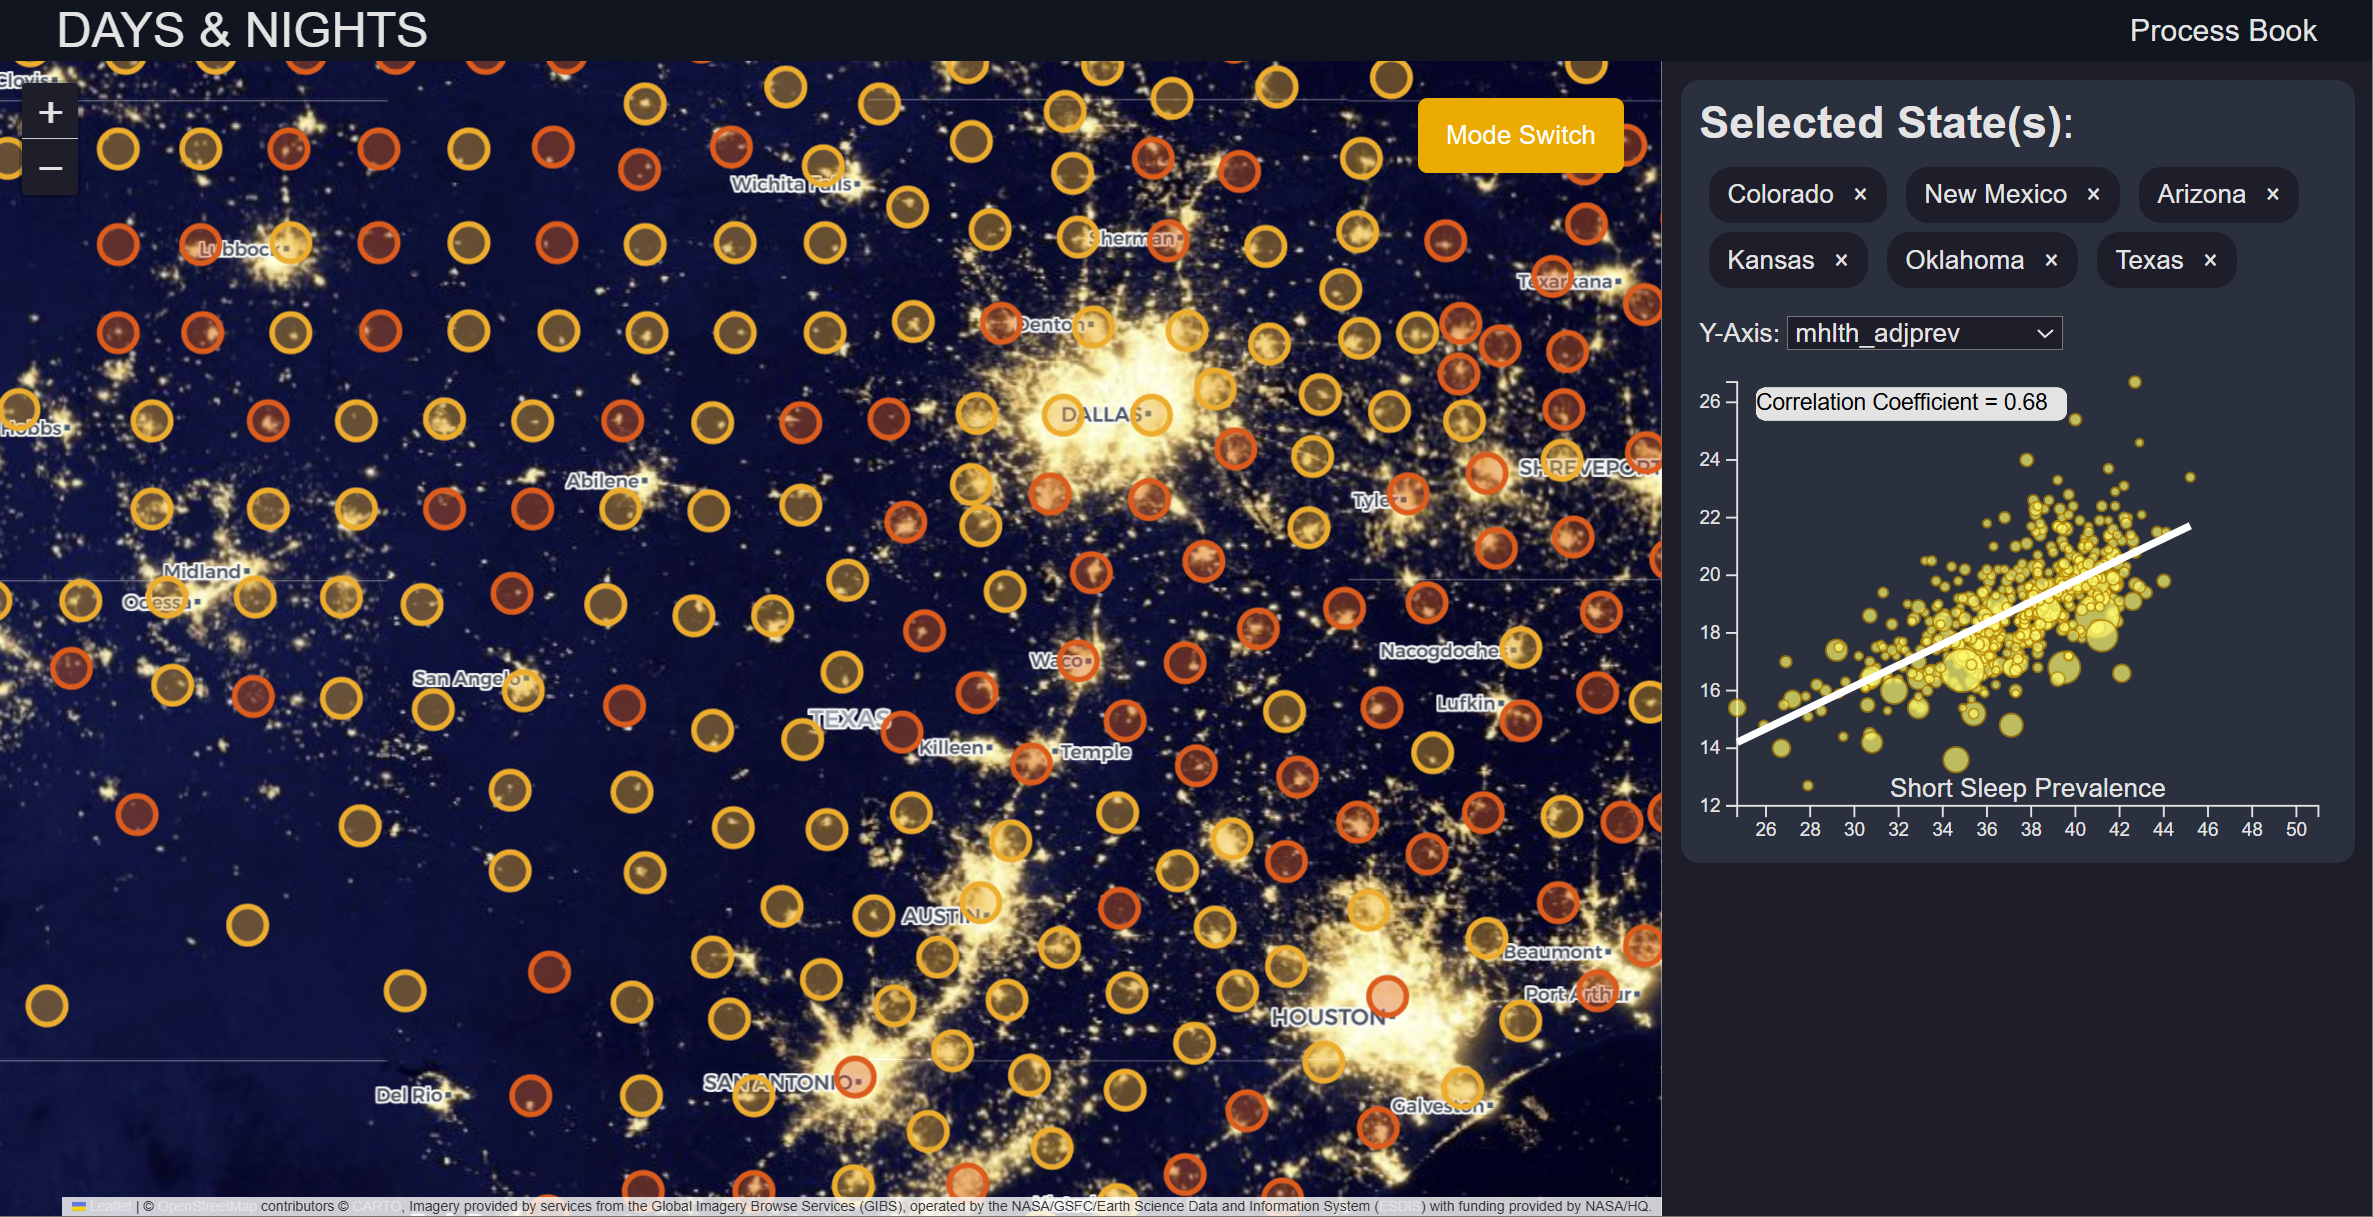2373x1217 pixels.
Task: Remove Arizona from selected states
Action: coord(2272,195)
